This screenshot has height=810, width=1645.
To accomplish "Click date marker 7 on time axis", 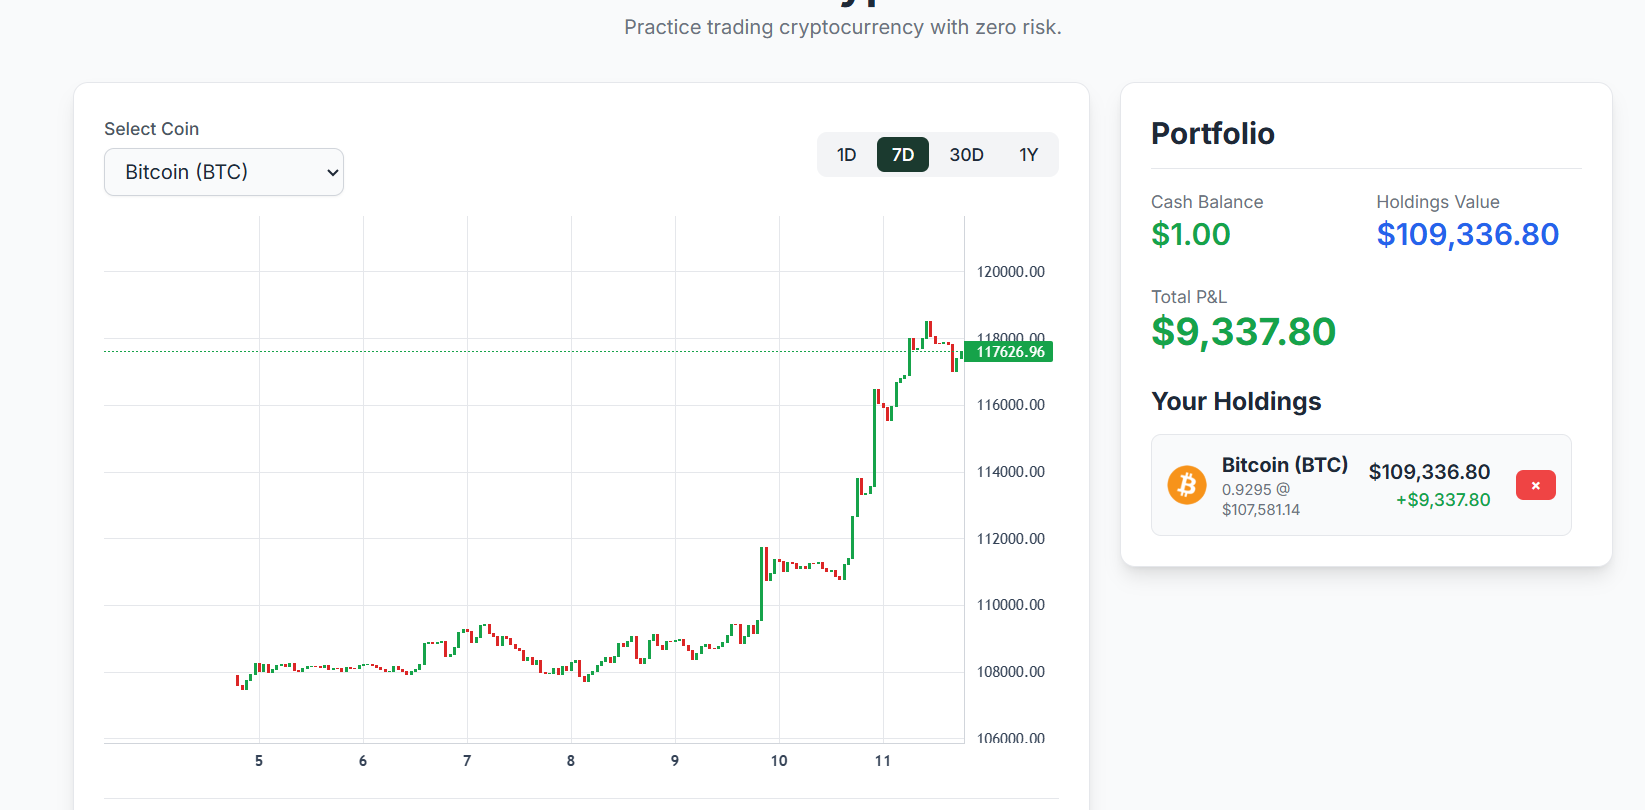I will point(467,761).
